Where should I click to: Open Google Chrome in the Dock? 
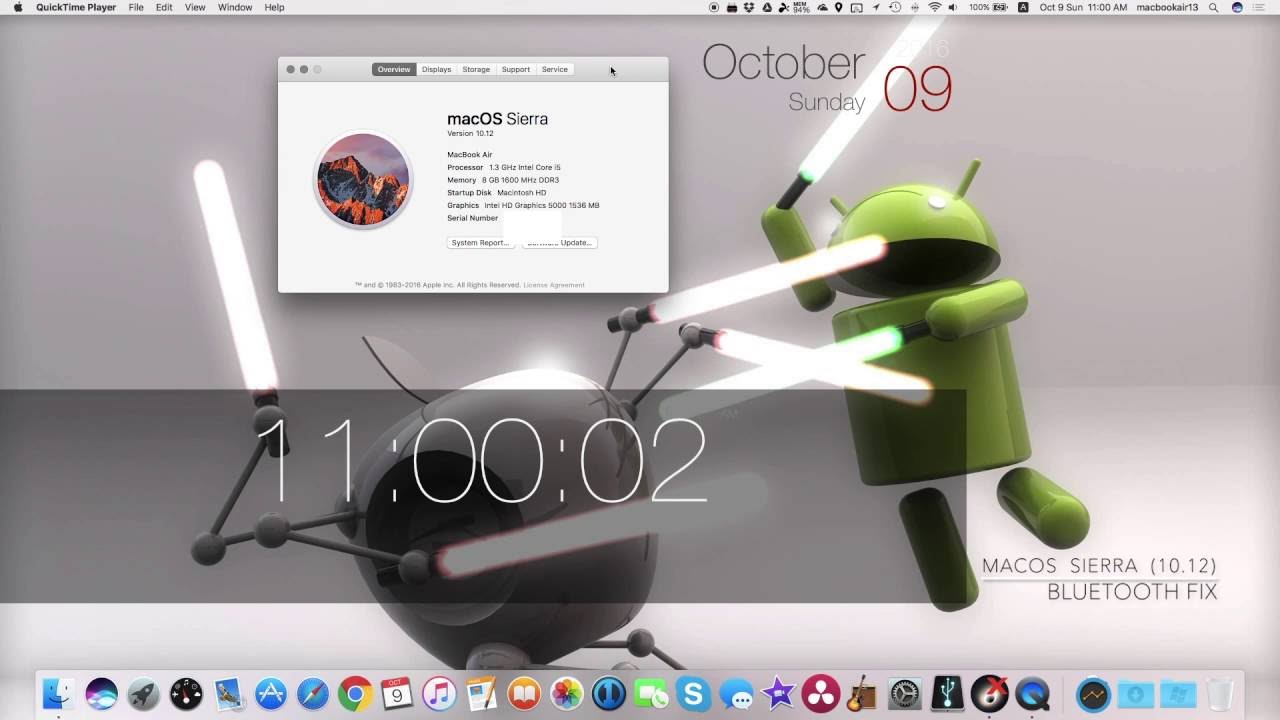[355, 694]
